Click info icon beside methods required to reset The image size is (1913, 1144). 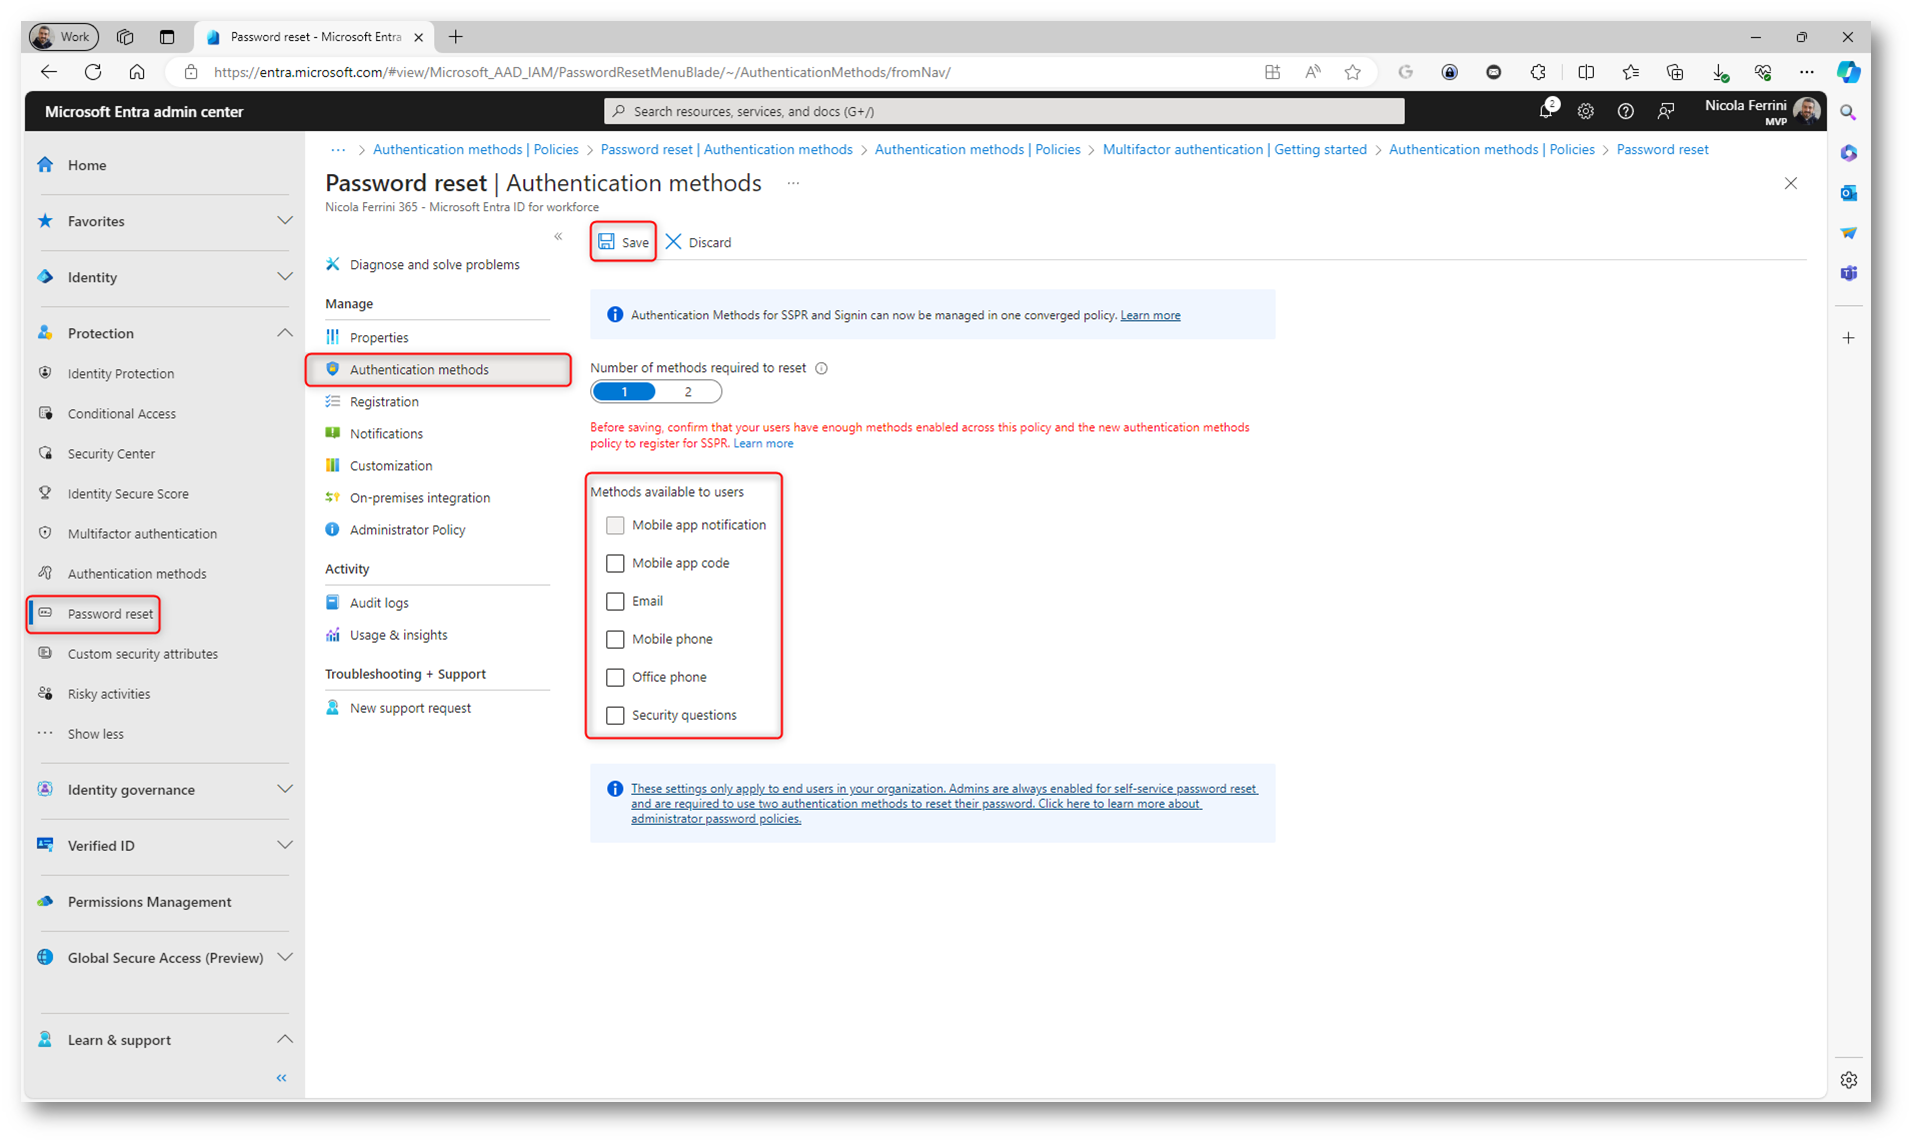tap(821, 368)
